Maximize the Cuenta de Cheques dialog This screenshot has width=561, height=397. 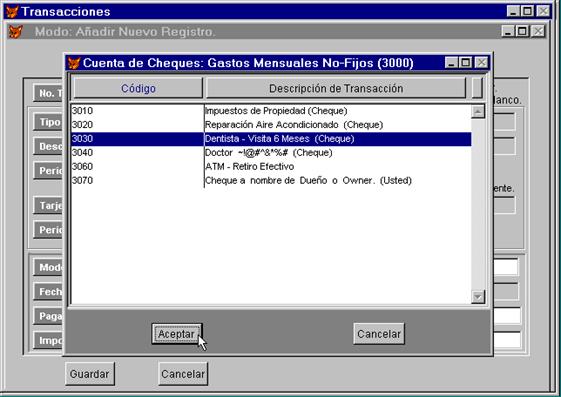click(466, 63)
